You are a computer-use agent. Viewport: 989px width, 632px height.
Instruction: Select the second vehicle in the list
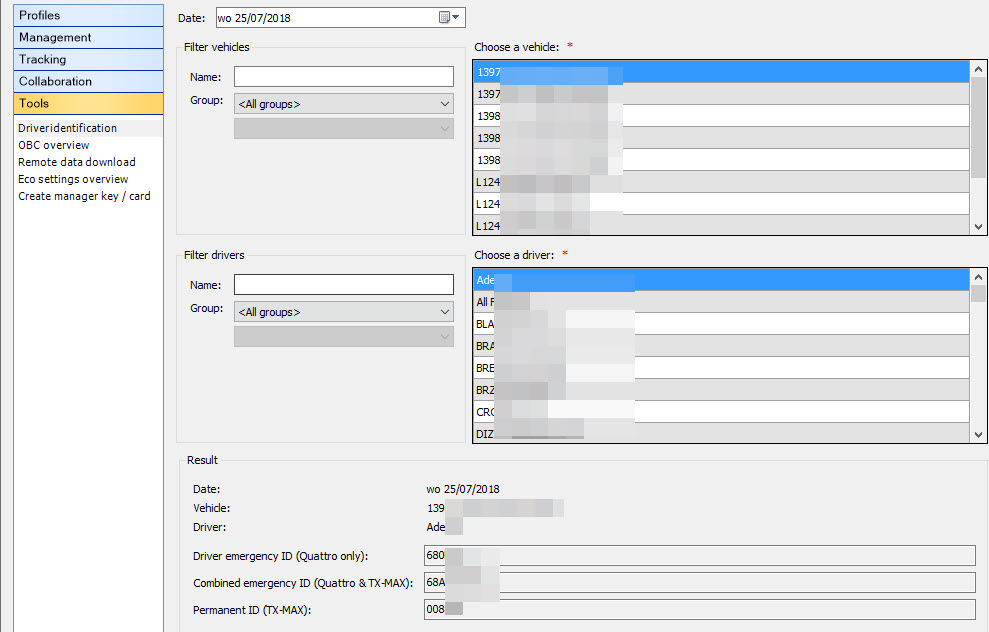720,94
